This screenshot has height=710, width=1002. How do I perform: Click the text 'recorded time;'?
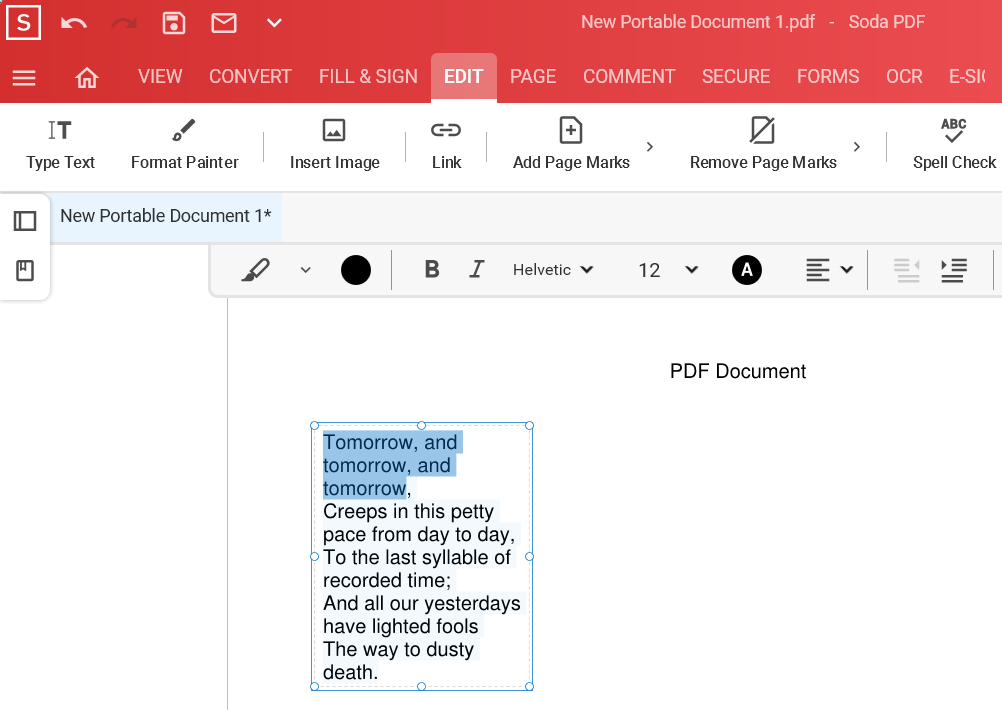(x=387, y=580)
